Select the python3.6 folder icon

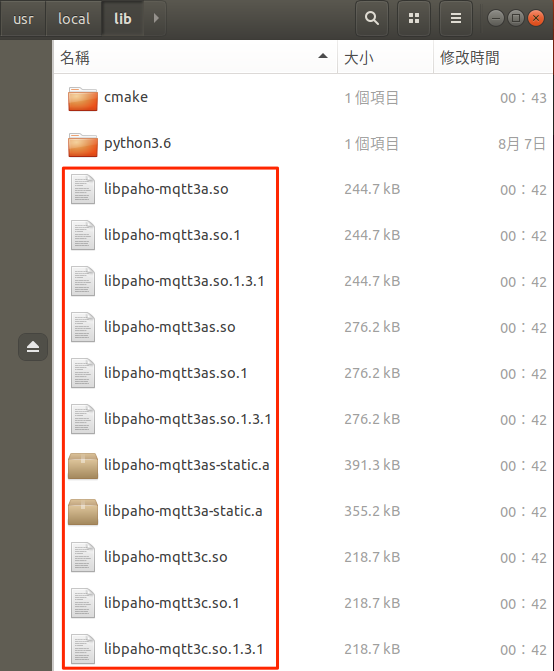(x=83, y=145)
